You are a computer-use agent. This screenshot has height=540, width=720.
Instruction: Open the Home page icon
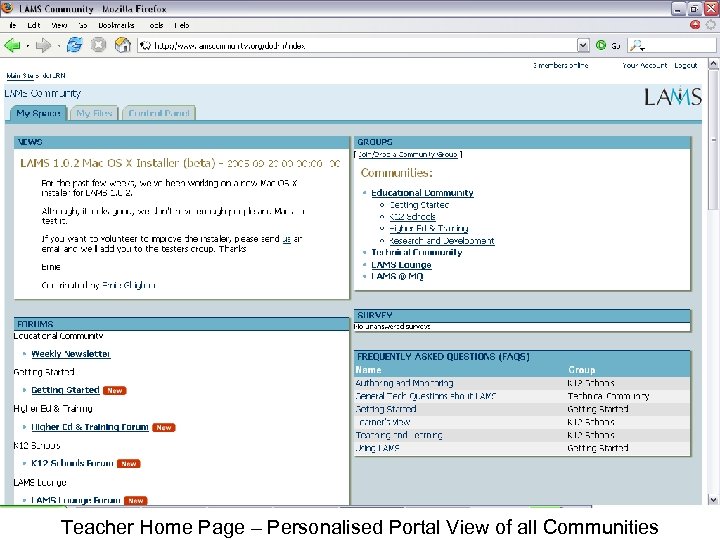[x=122, y=45]
